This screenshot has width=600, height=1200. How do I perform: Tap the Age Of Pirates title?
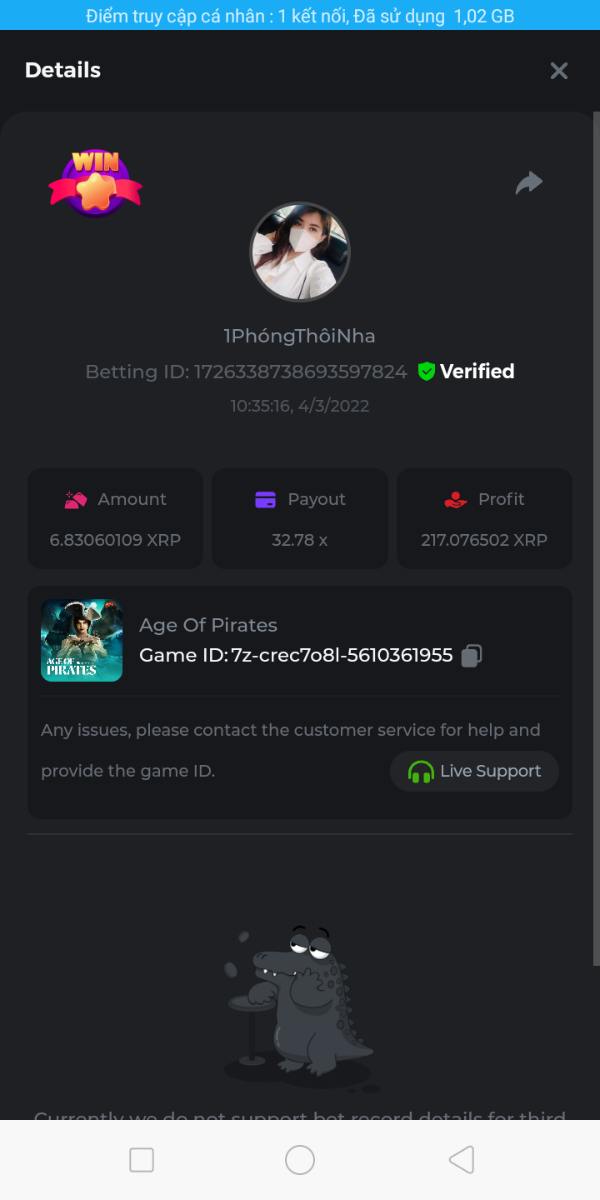[208, 625]
